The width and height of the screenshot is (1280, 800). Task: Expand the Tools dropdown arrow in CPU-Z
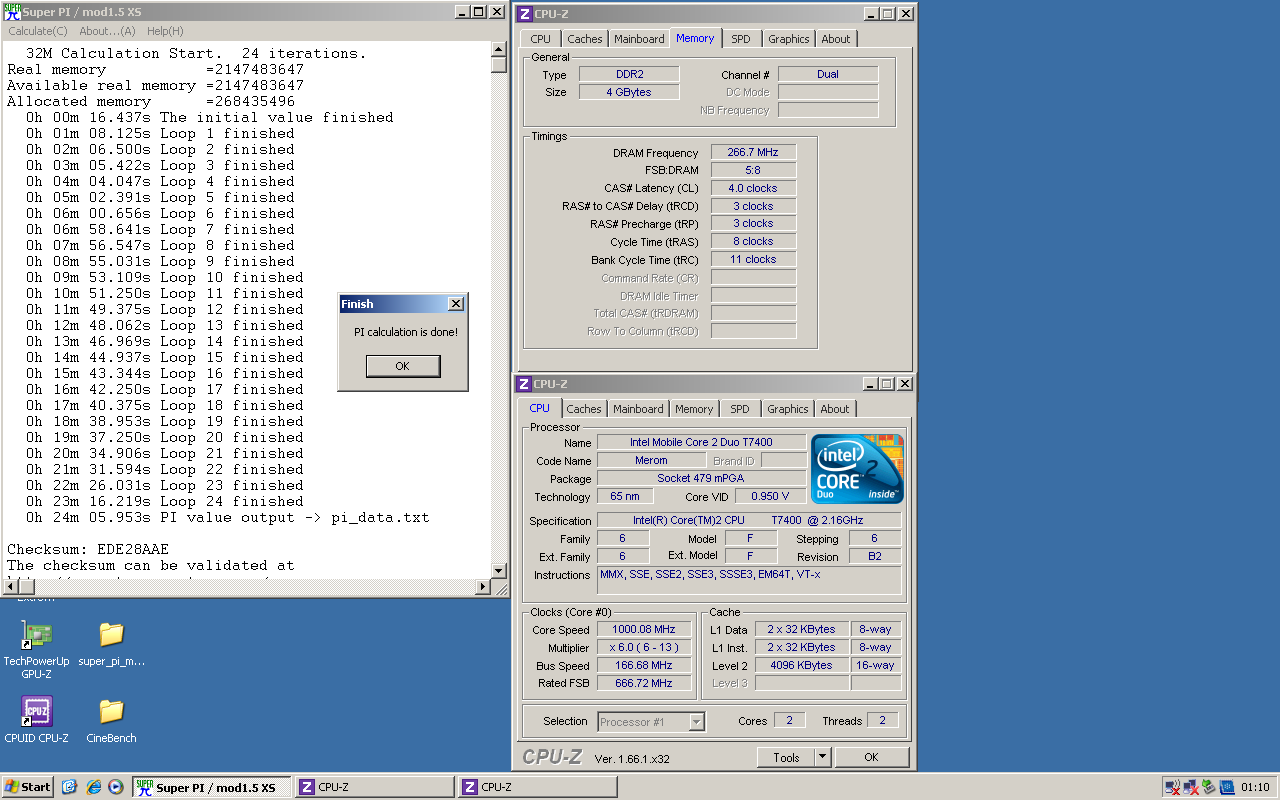[822, 757]
